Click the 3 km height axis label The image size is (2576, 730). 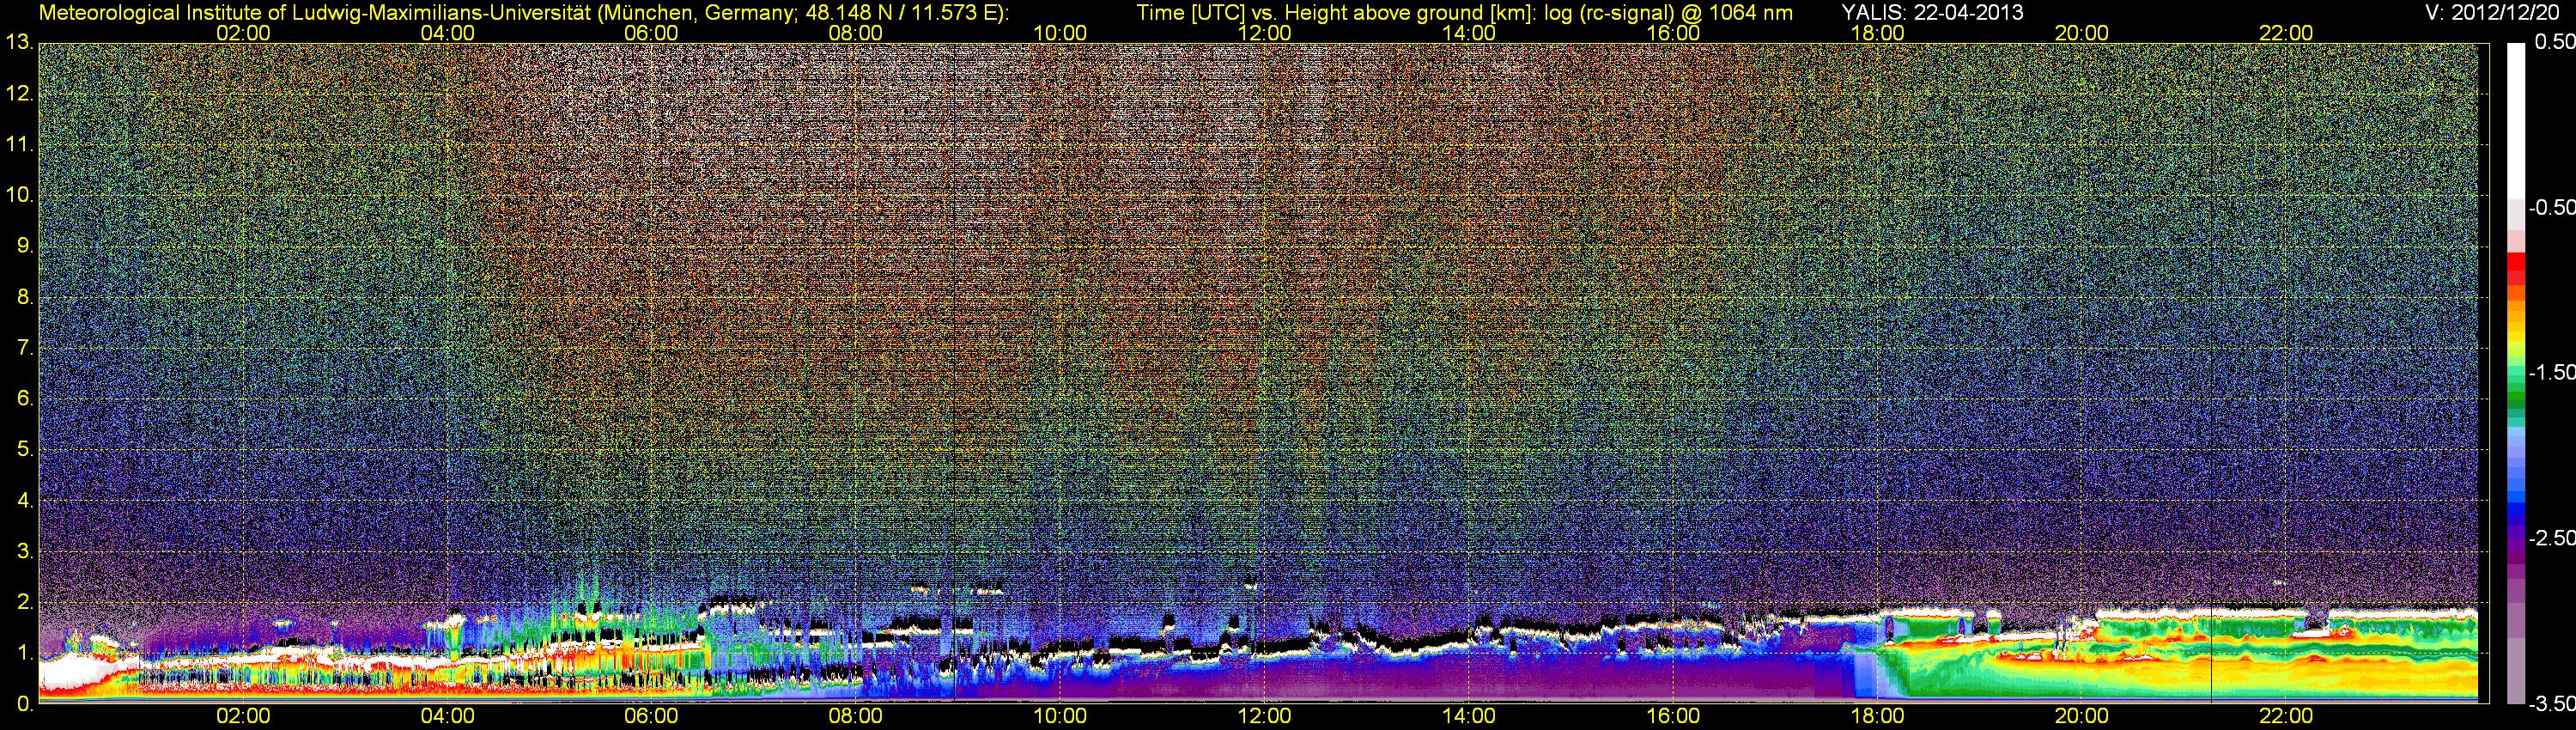pyautogui.click(x=24, y=551)
